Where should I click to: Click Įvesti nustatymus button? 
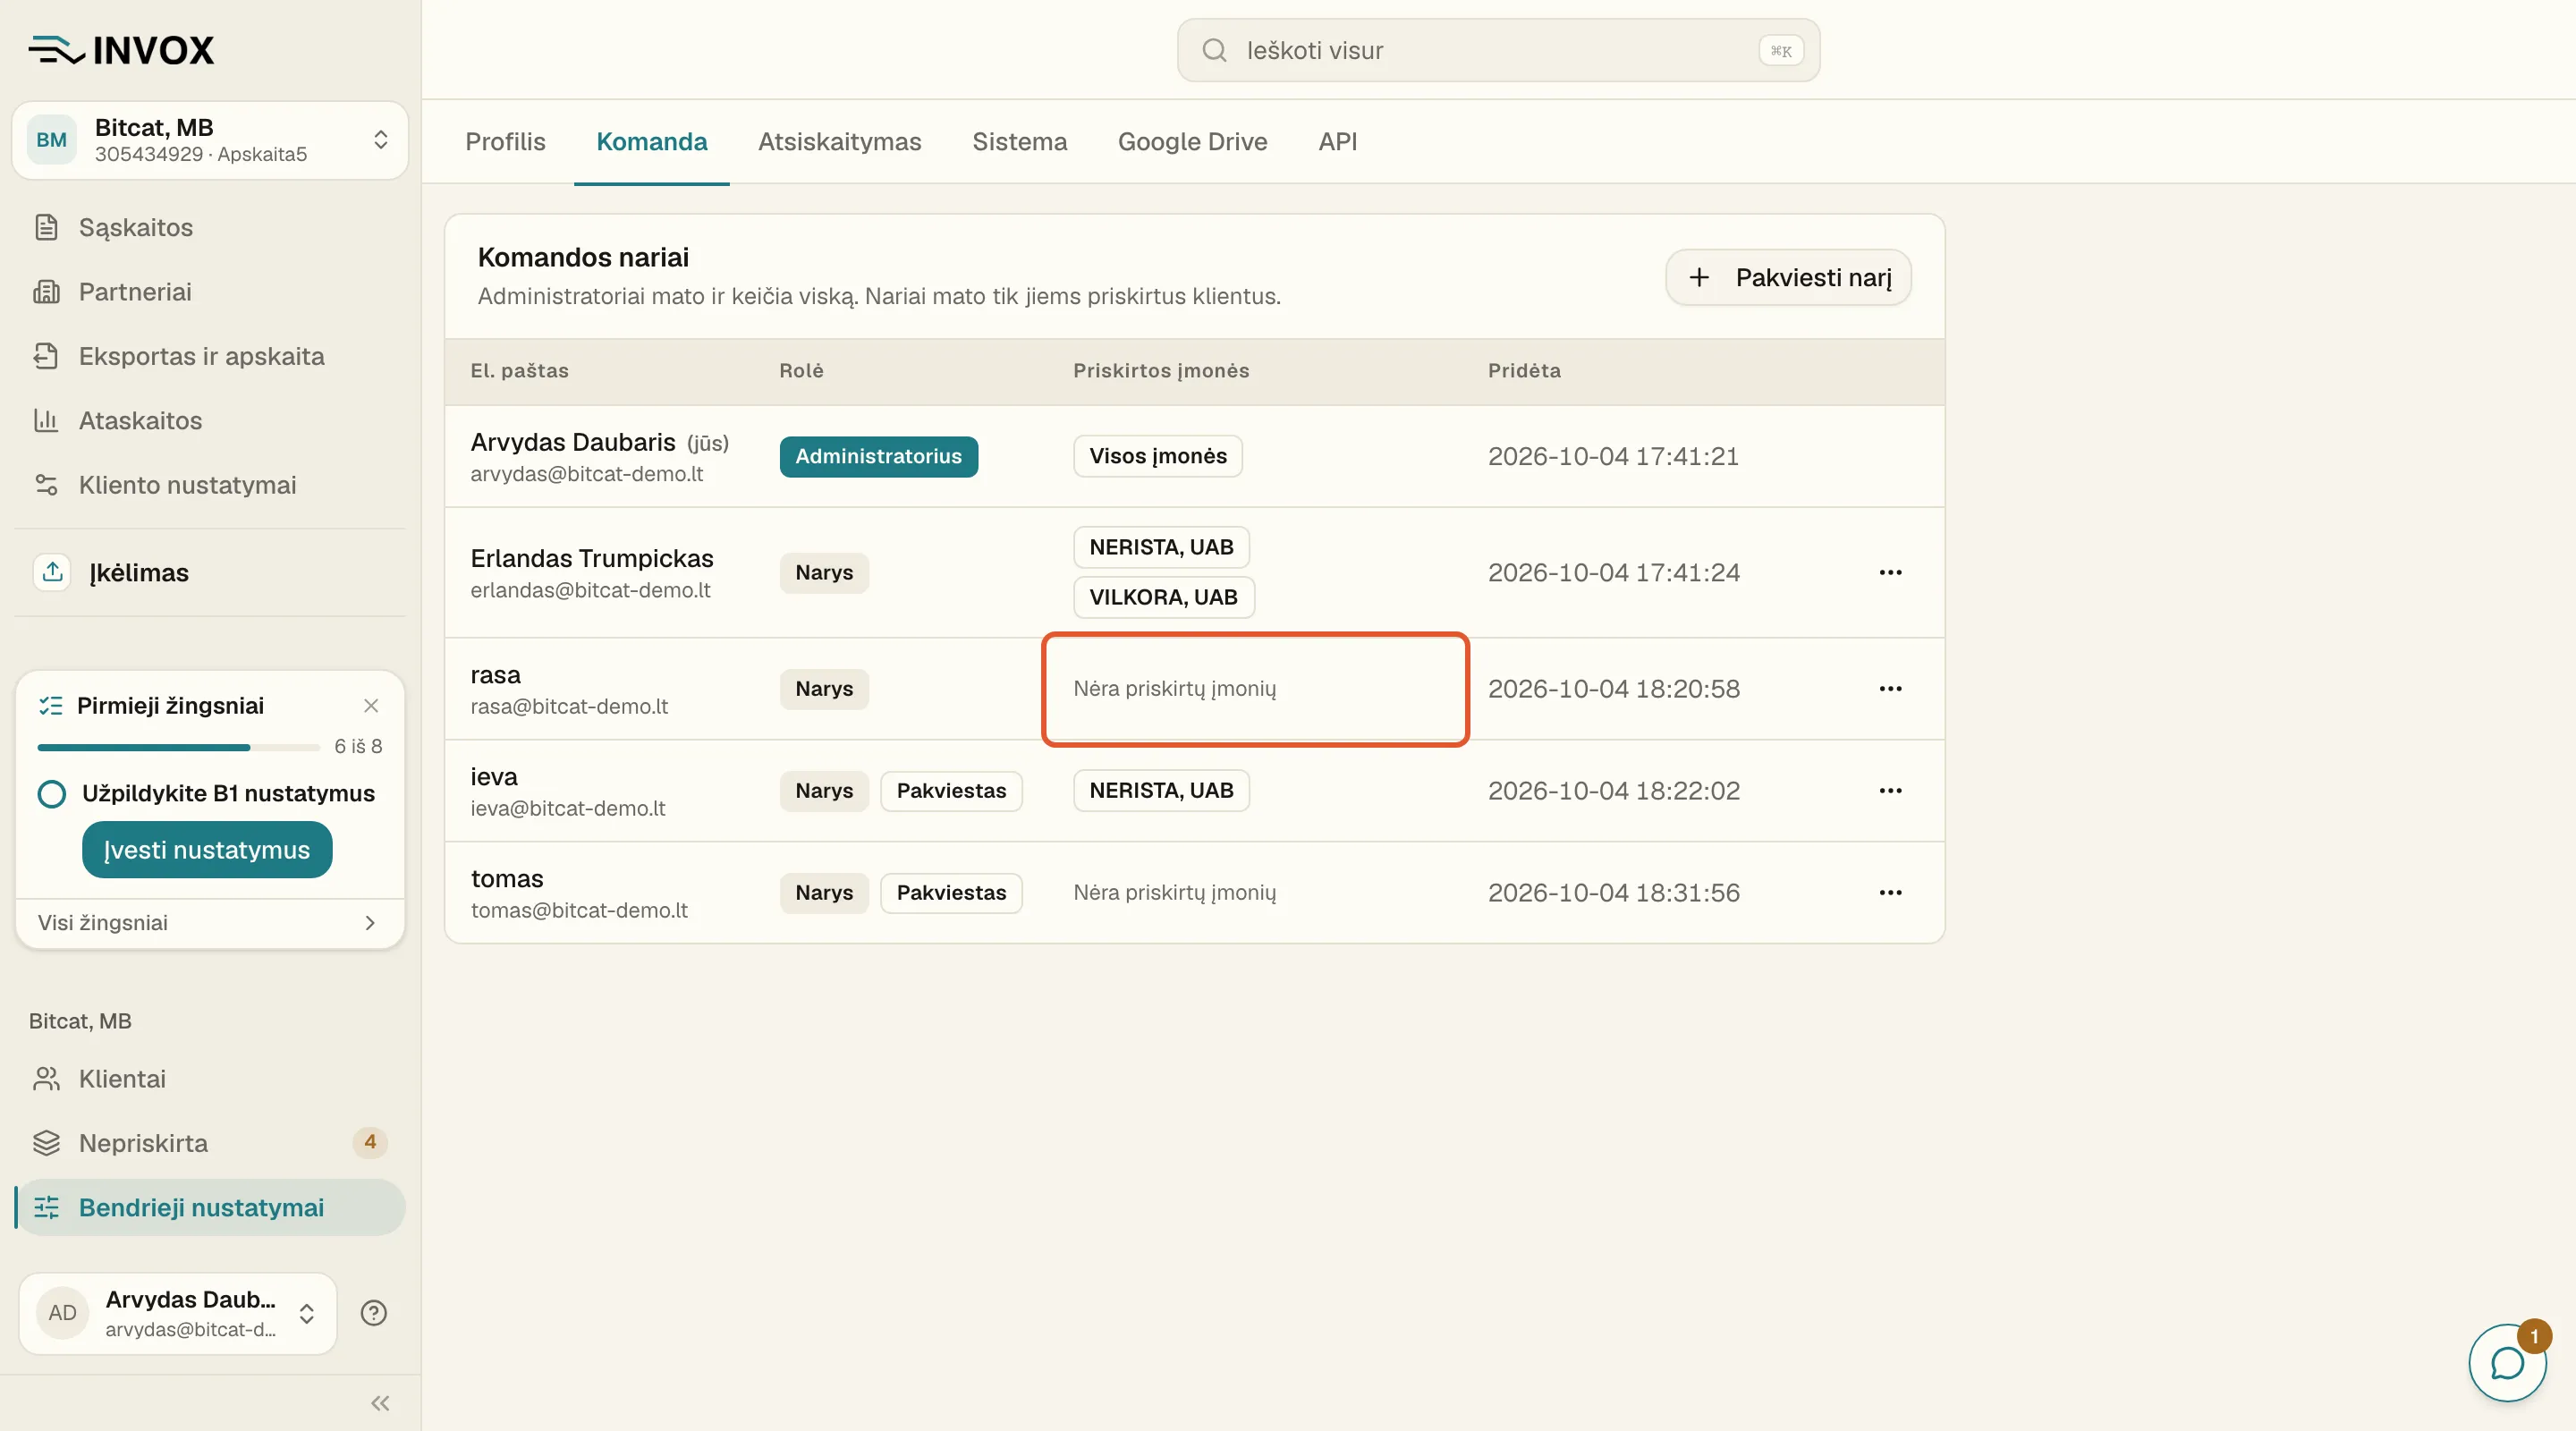click(x=207, y=850)
